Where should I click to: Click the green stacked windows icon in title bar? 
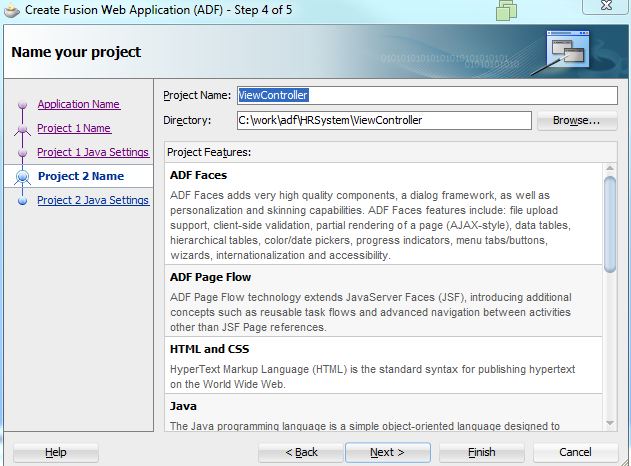(507, 10)
